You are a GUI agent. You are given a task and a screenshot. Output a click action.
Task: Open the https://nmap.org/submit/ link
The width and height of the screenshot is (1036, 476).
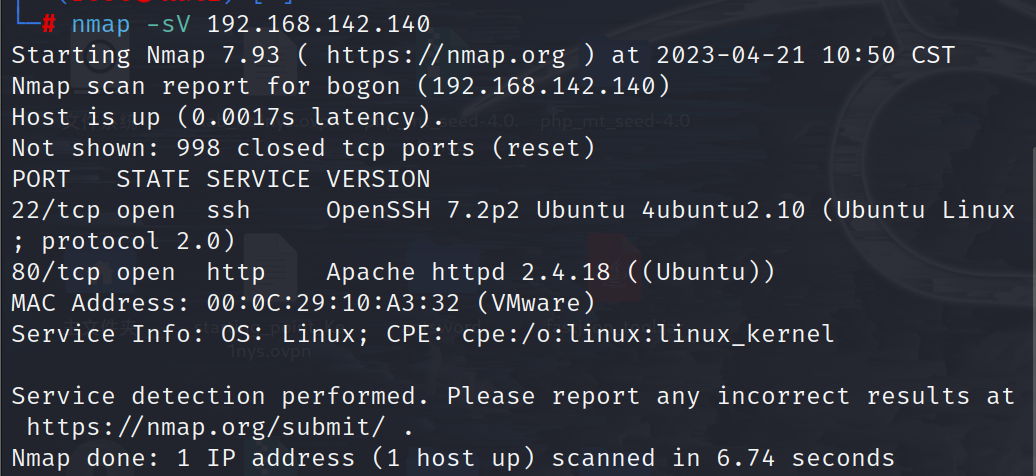pos(213,427)
